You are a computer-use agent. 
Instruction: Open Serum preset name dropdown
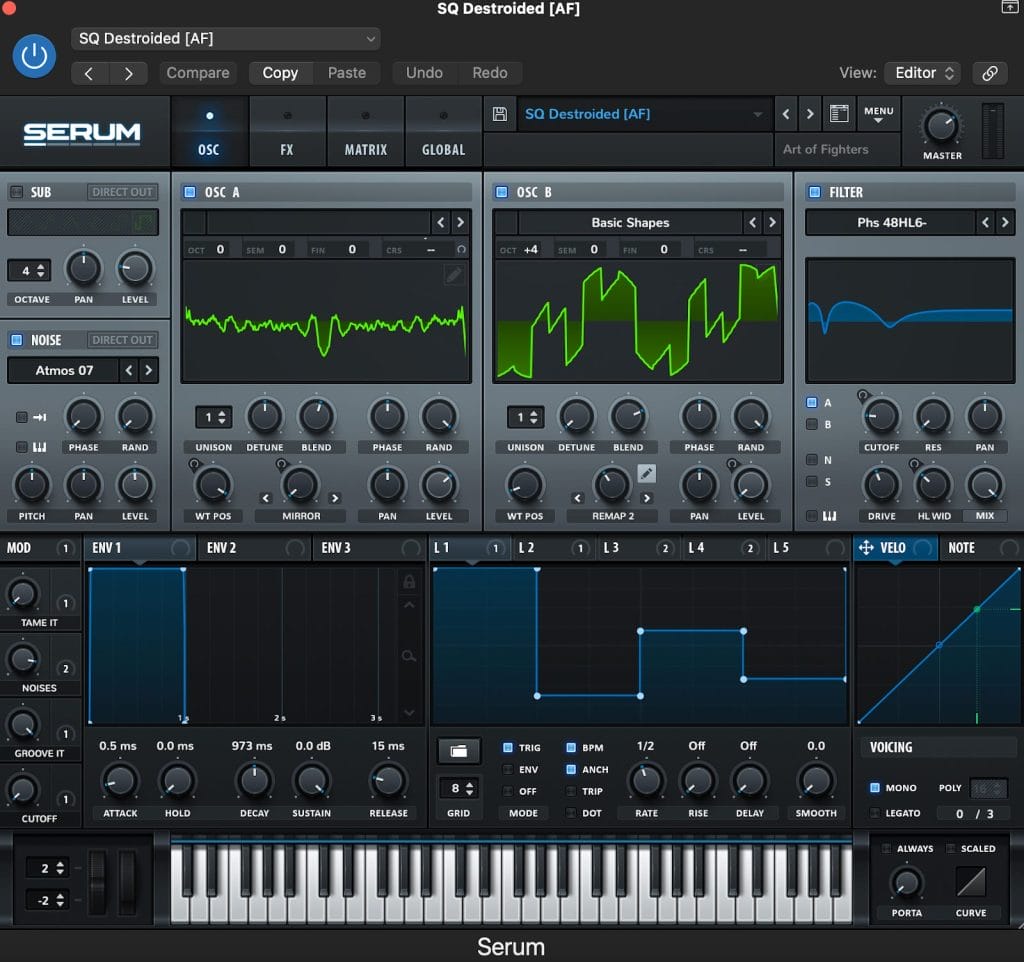pyautogui.click(x=644, y=114)
